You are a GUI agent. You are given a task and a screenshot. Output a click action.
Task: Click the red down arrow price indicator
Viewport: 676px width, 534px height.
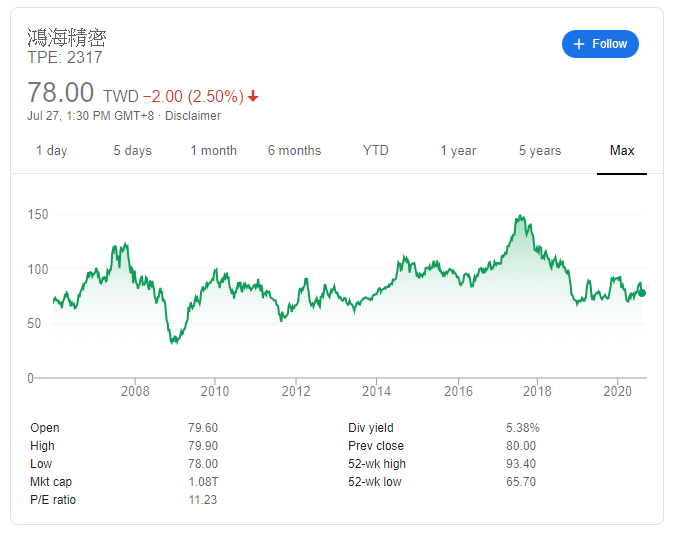pos(253,96)
